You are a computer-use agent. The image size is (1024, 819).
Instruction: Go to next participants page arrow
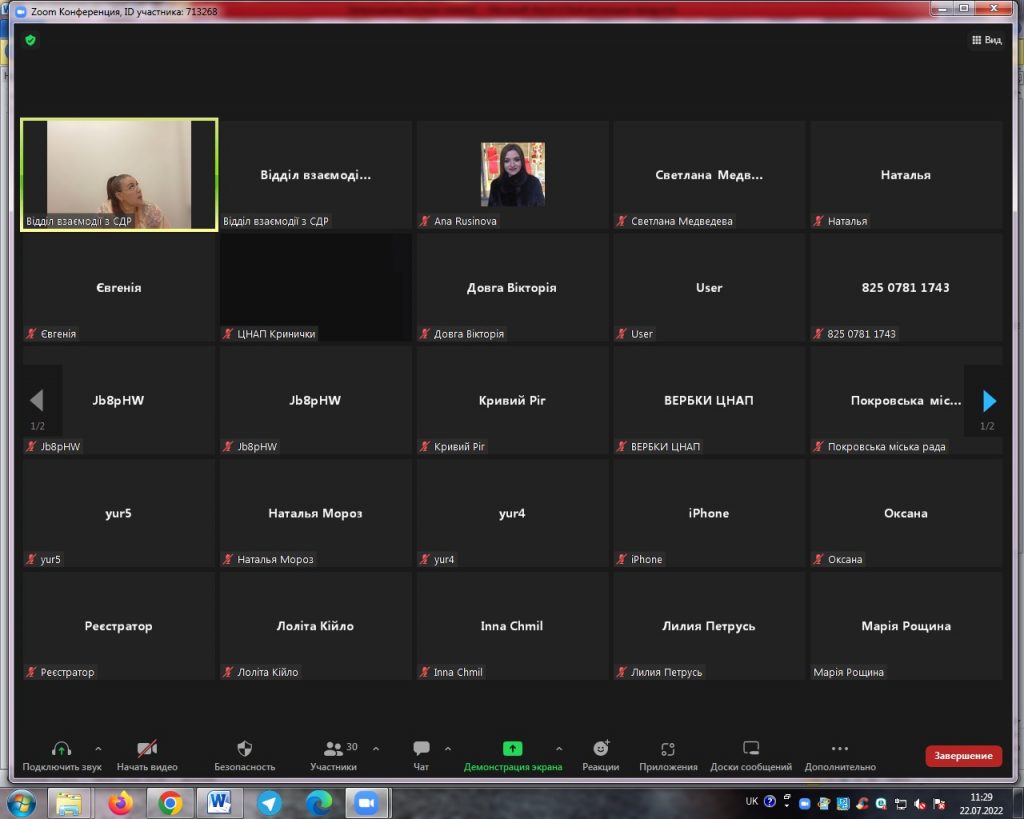989,401
